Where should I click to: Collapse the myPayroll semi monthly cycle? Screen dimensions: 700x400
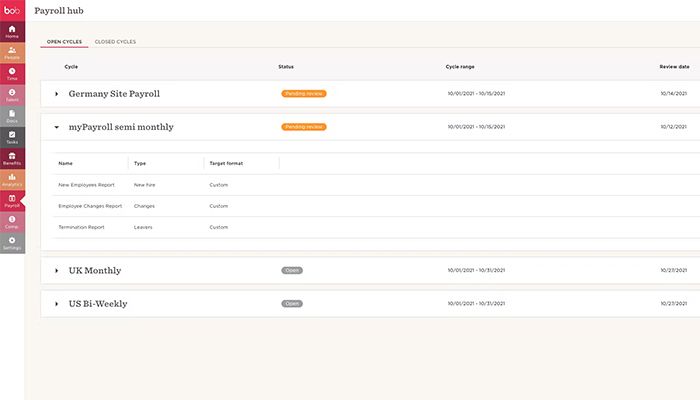tap(57, 127)
